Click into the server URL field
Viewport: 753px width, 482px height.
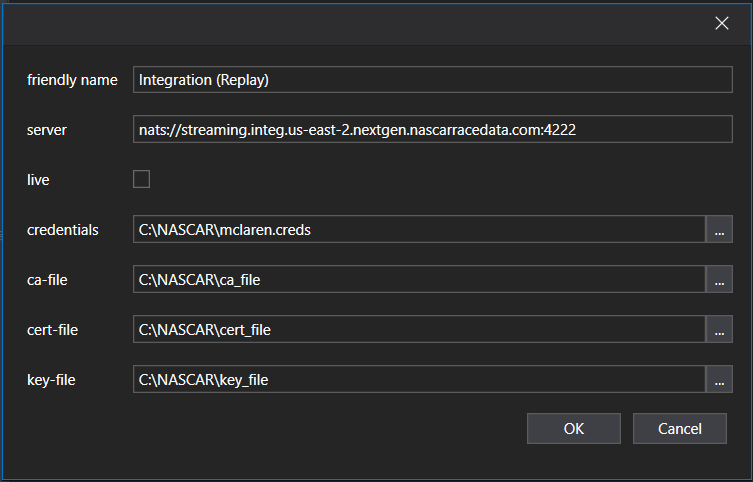432,130
